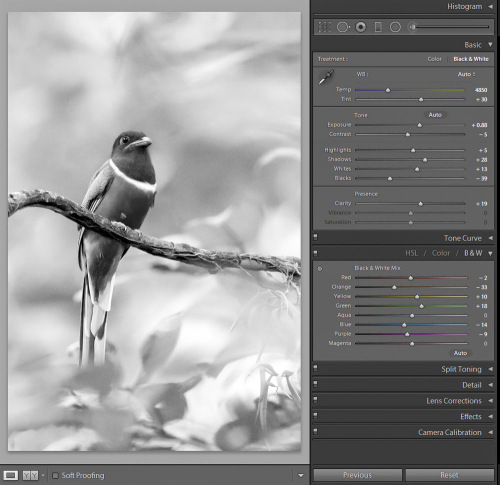Open the WB Auto preset dropdown
The height and width of the screenshot is (485, 500).
[x=466, y=74]
